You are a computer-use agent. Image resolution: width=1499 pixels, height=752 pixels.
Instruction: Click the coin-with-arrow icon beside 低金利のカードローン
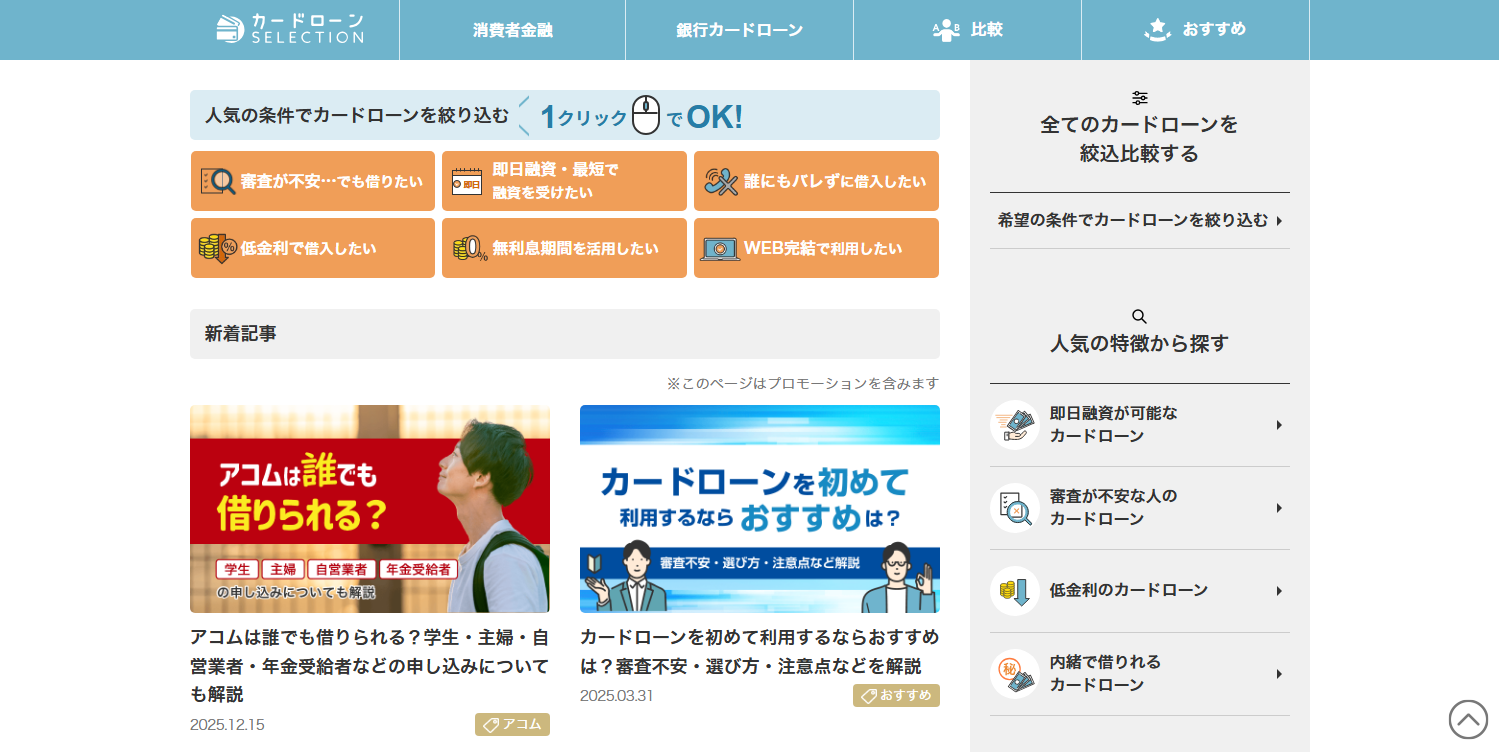1014,590
